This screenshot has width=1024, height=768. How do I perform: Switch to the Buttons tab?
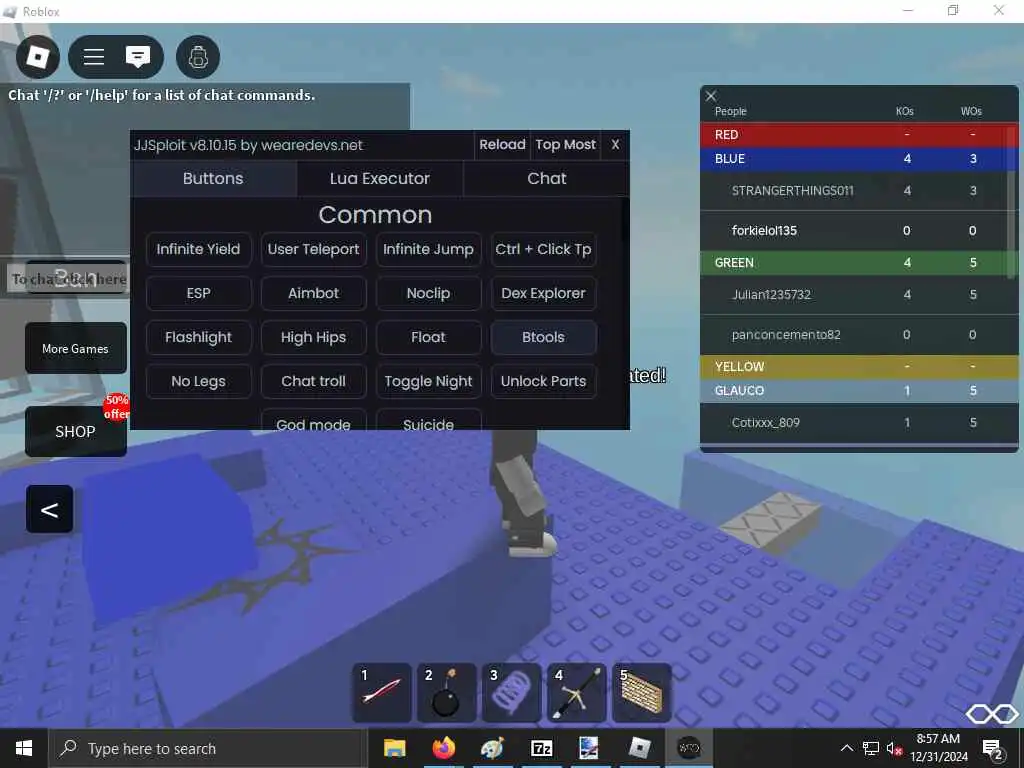213,178
